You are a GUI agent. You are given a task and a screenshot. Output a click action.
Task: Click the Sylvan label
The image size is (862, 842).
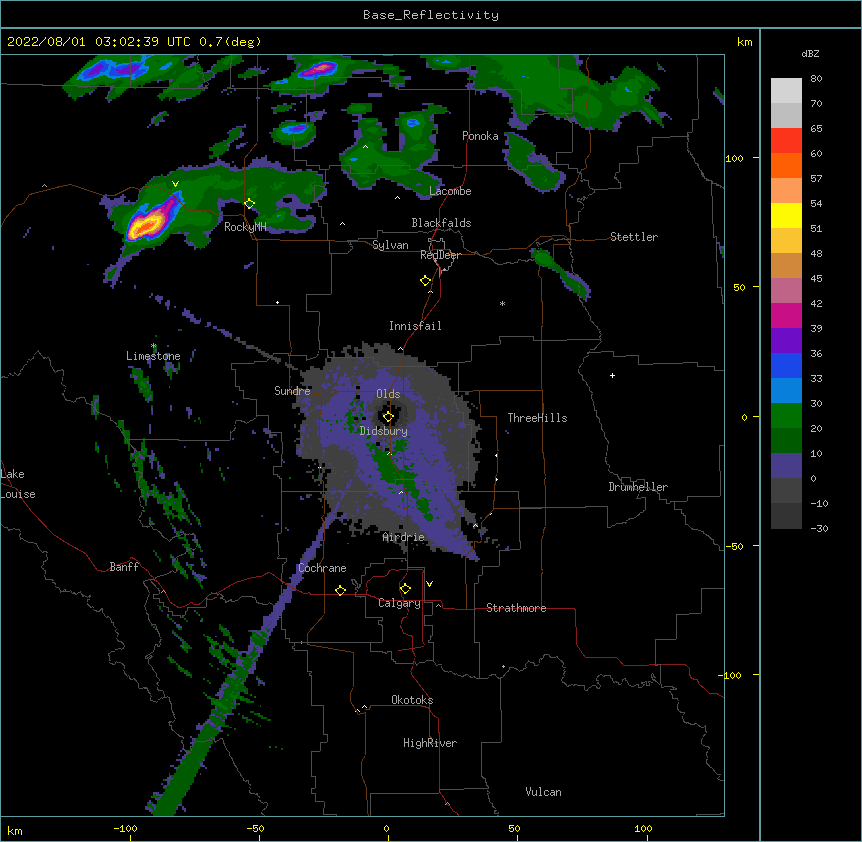(x=390, y=245)
